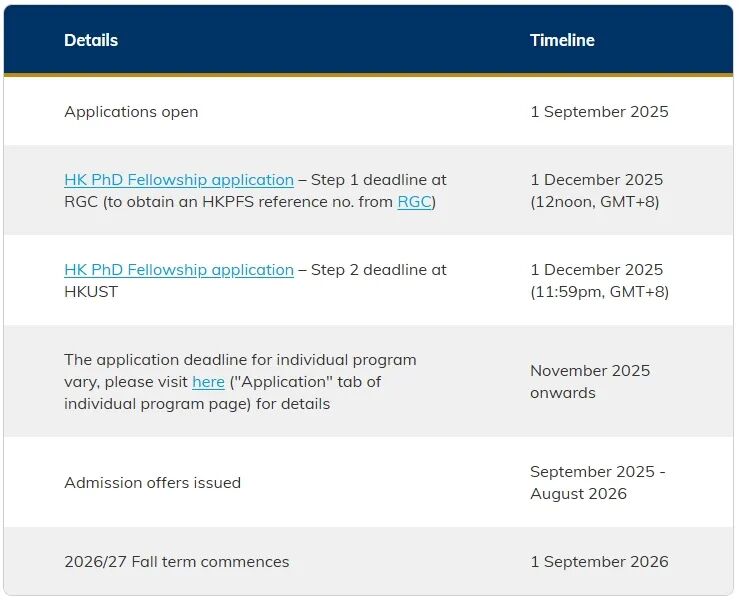Click 1 December 2025 date above 12noon
Image resolution: width=740 pixels, height=602 pixels.
[x=596, y=180]
